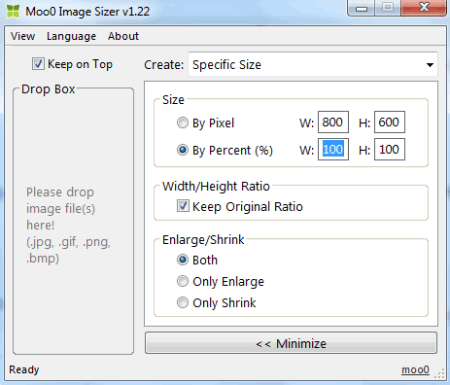Select the By Percent (%) option
Viewport: 450px width, 385px height.
pos(182,150)
